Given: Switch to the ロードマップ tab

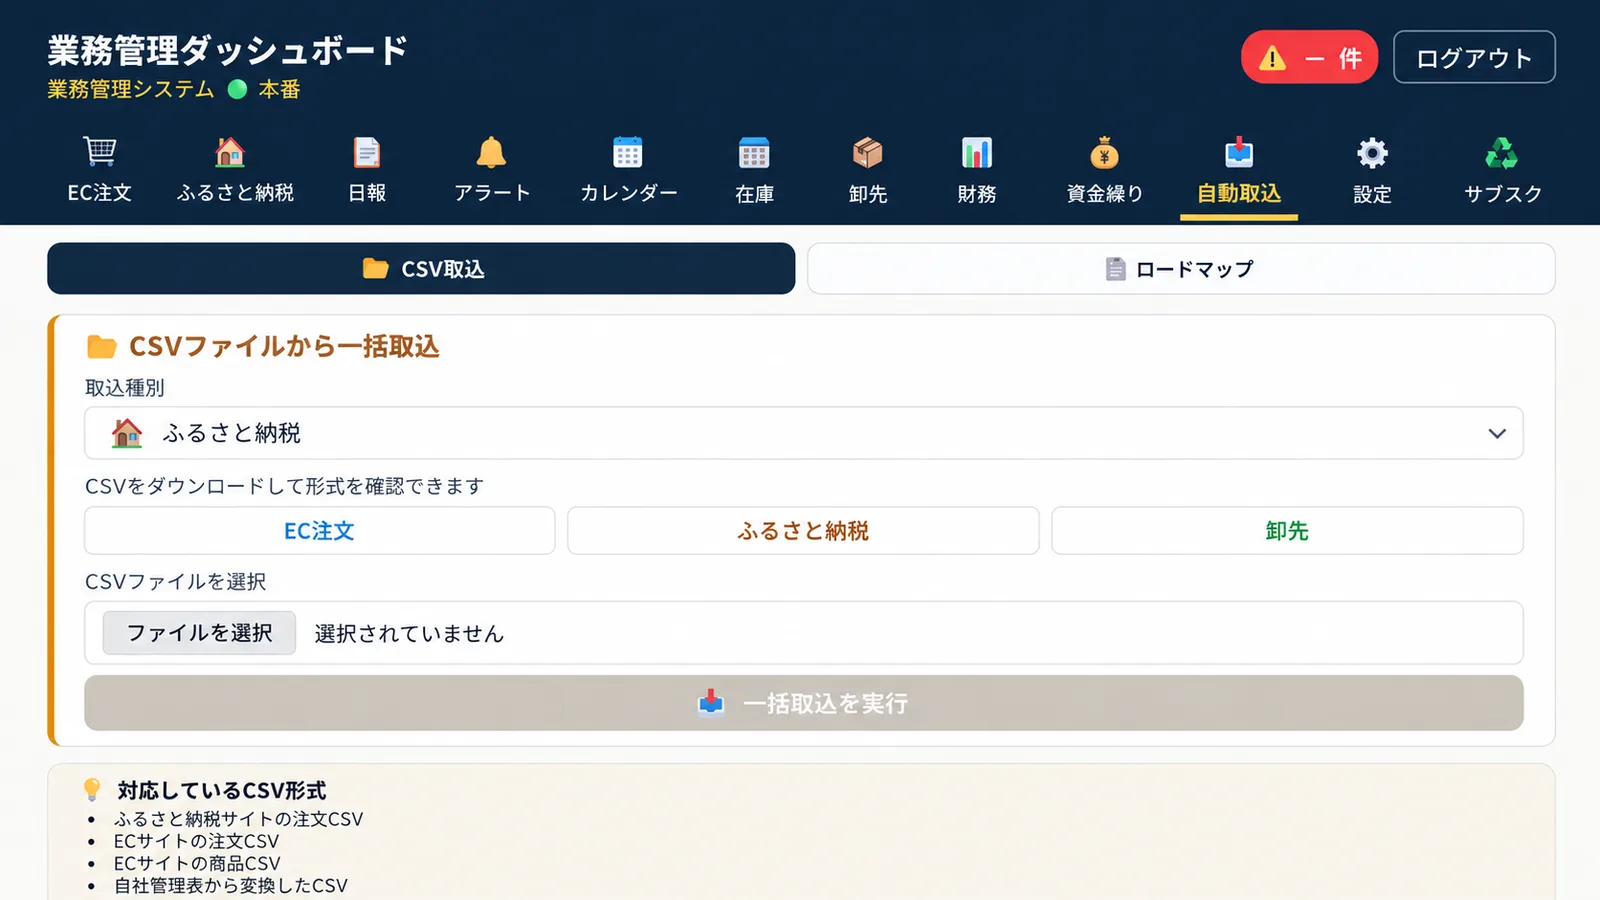Looking at the screenshot, I should click(1181, 268).
